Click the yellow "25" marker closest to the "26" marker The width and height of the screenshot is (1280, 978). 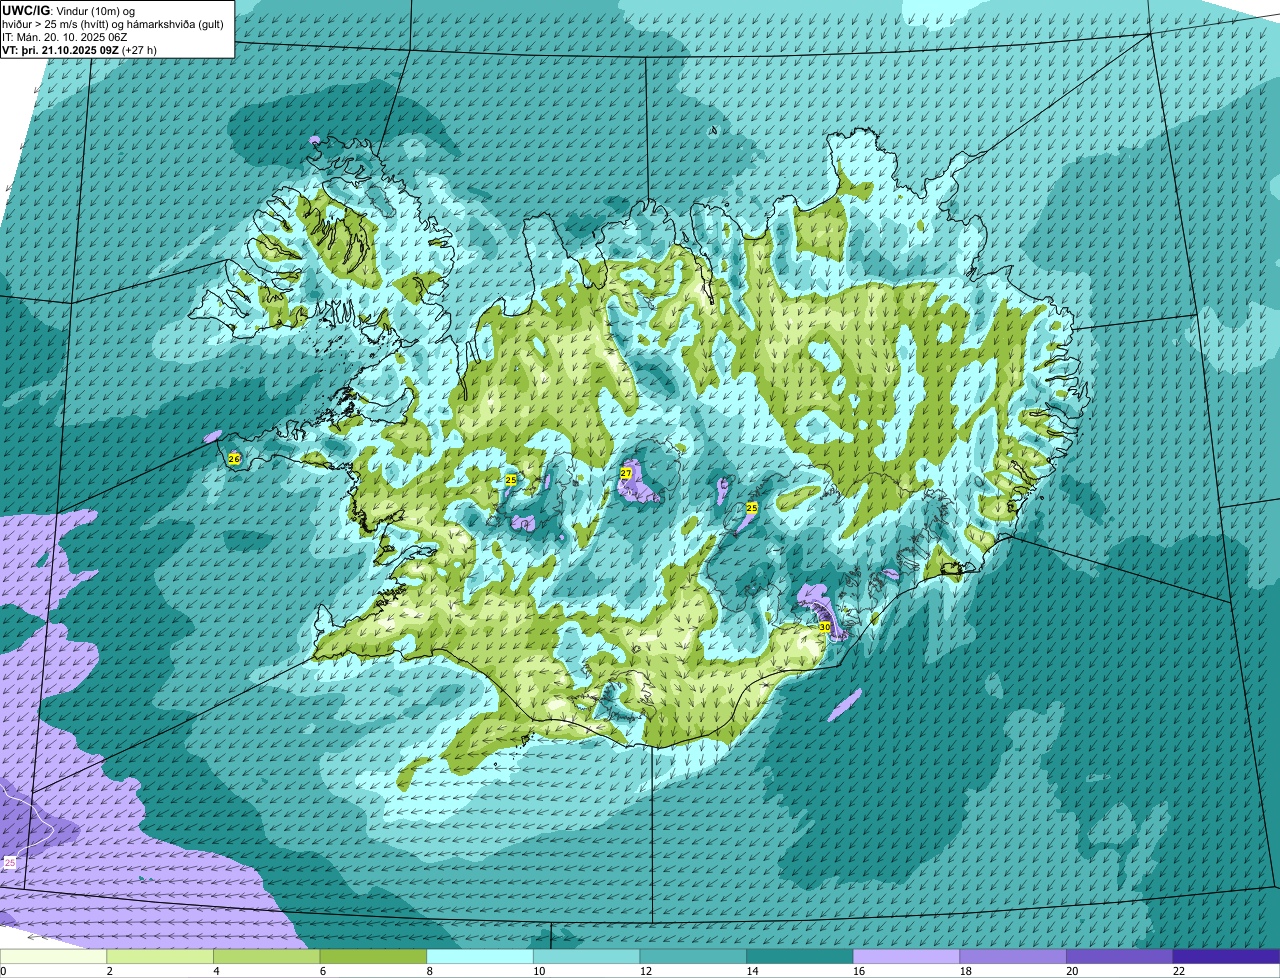click(511, 481)
